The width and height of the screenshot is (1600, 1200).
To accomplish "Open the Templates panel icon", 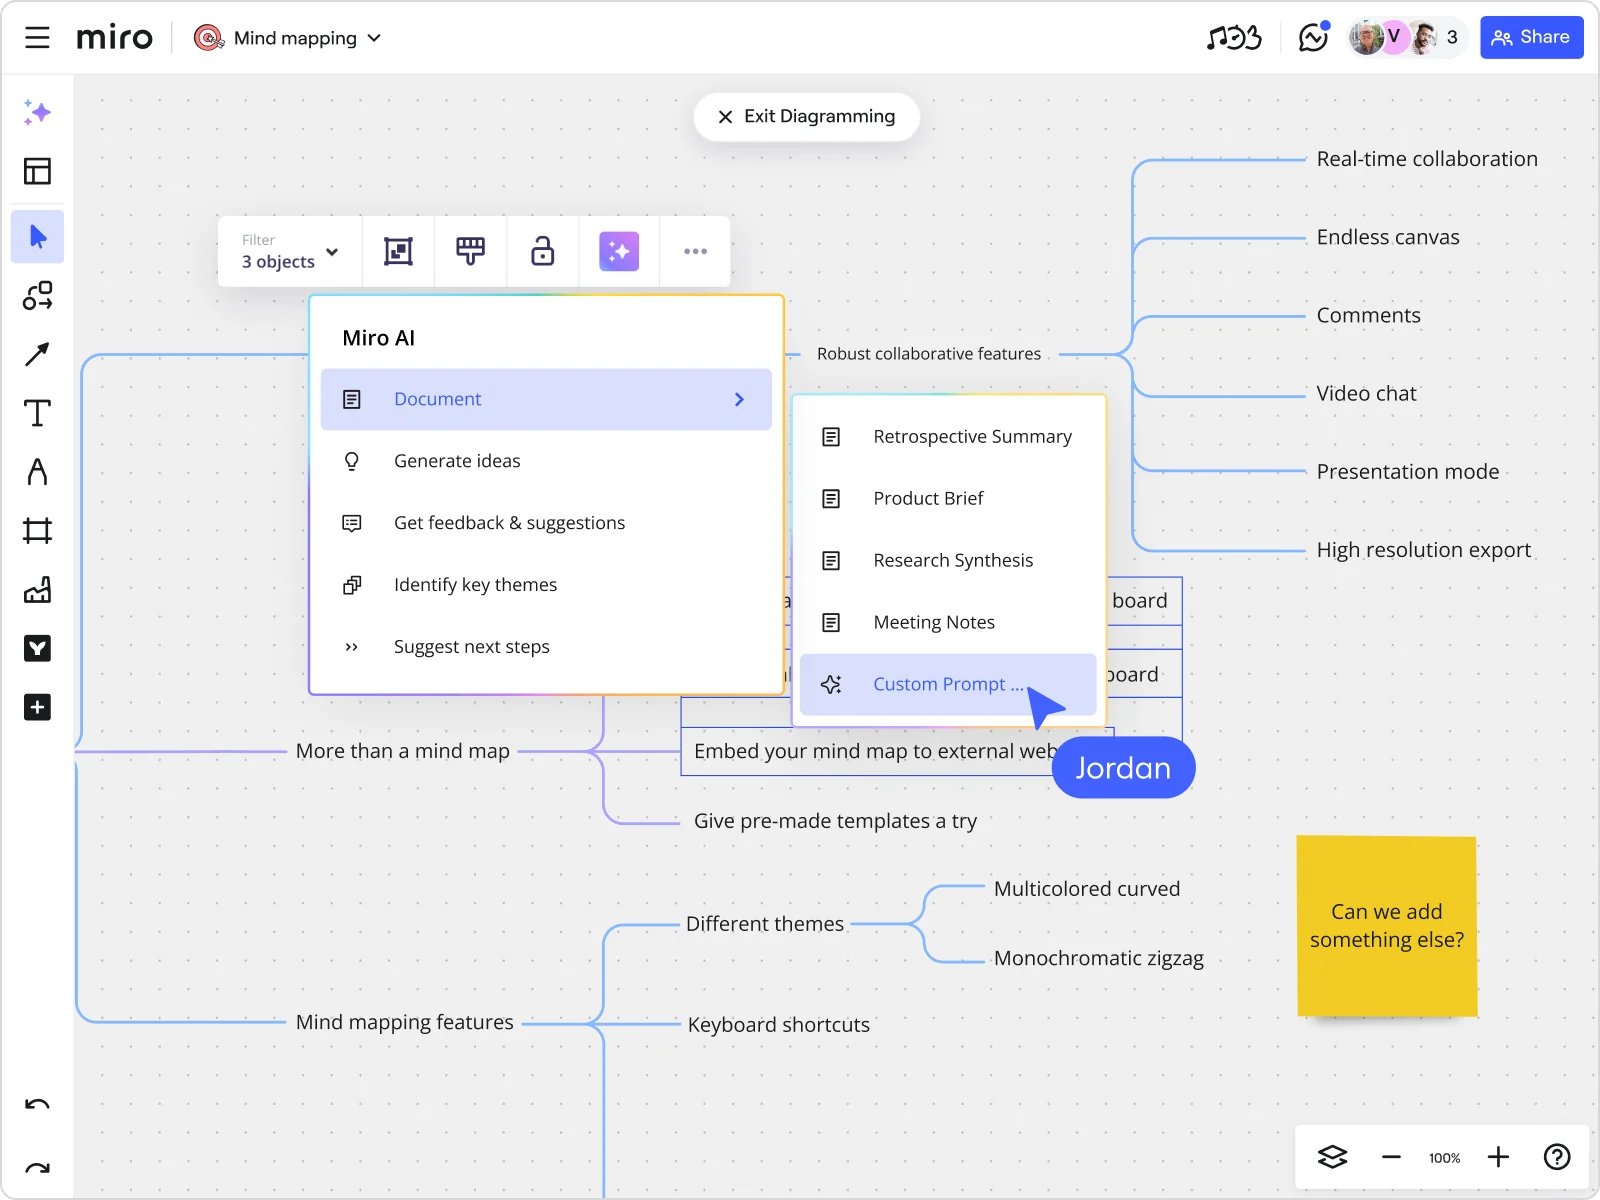I will tap(37, 171).
